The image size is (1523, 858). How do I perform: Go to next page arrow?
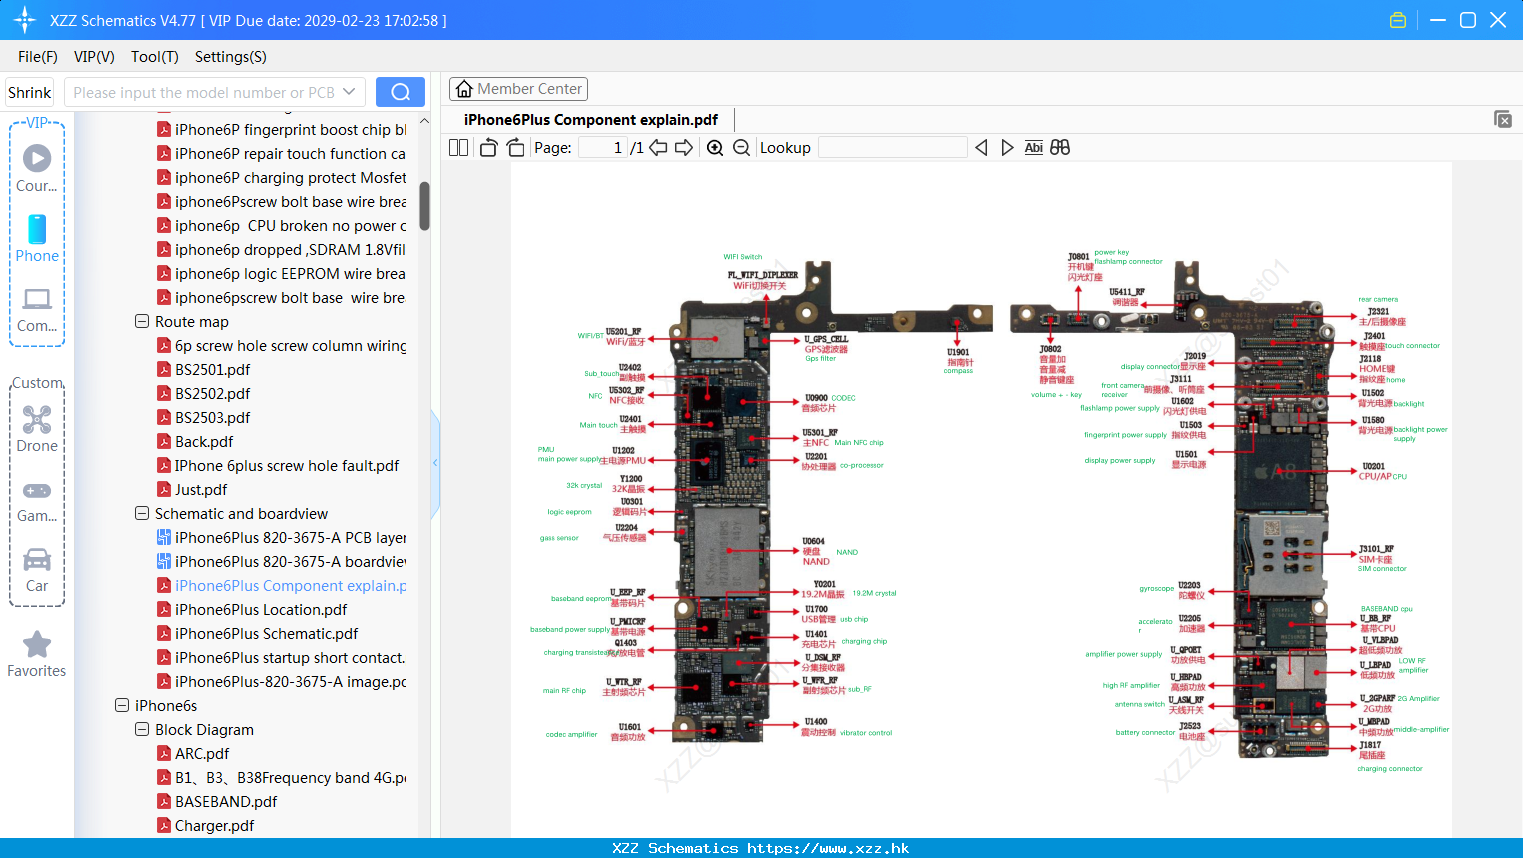tap(684, 147)
